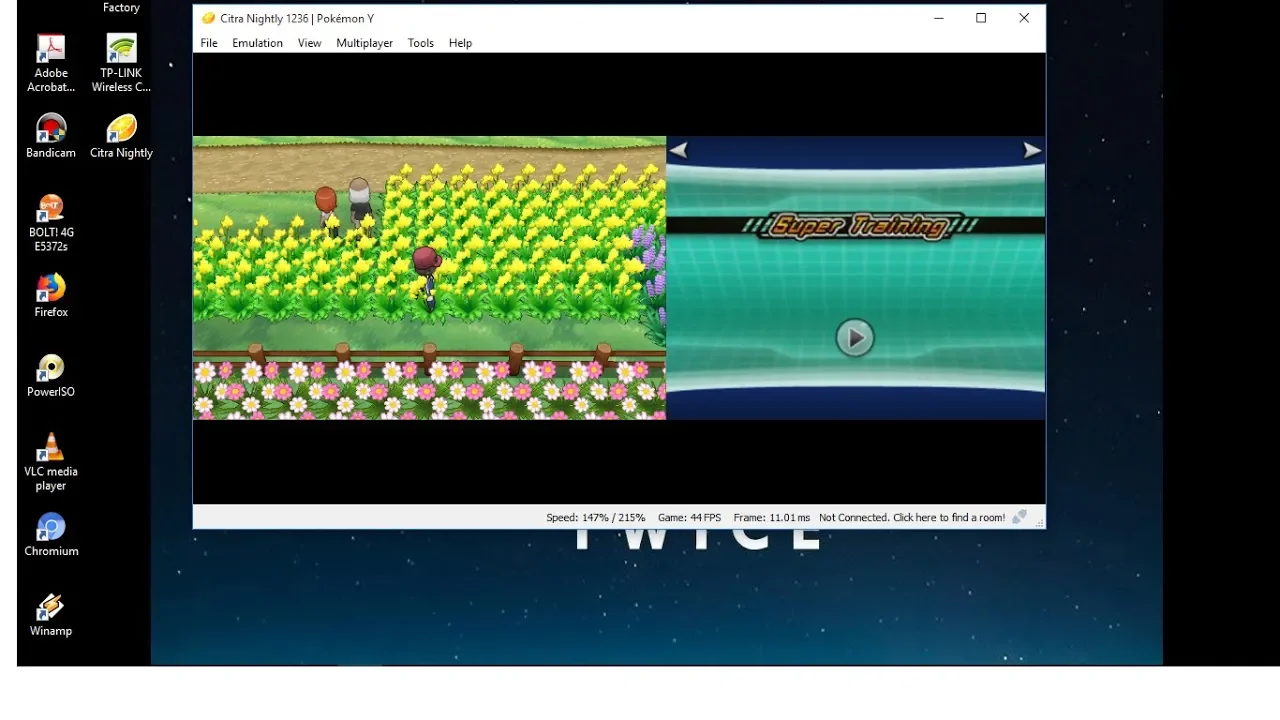1280x720 pixels.
Task: Click the Speed 147% / 215% readout
Action: (595, 517)
